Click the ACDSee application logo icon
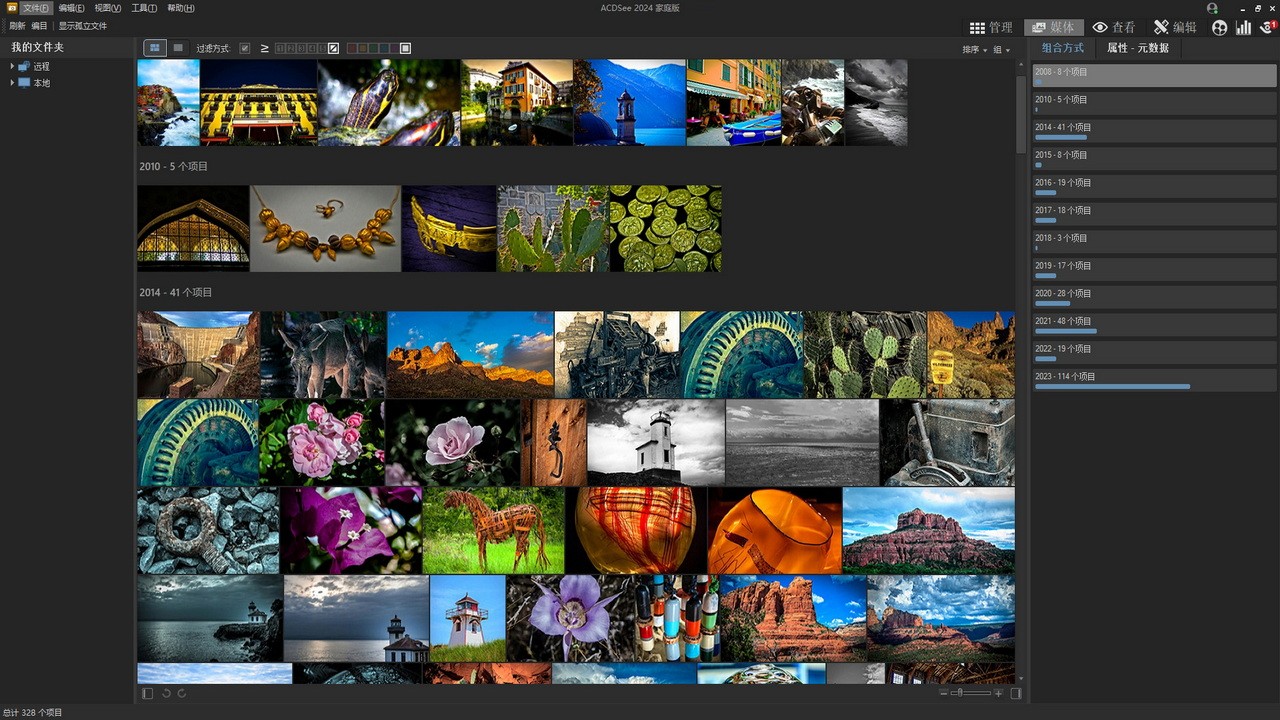 pos(11,8)
